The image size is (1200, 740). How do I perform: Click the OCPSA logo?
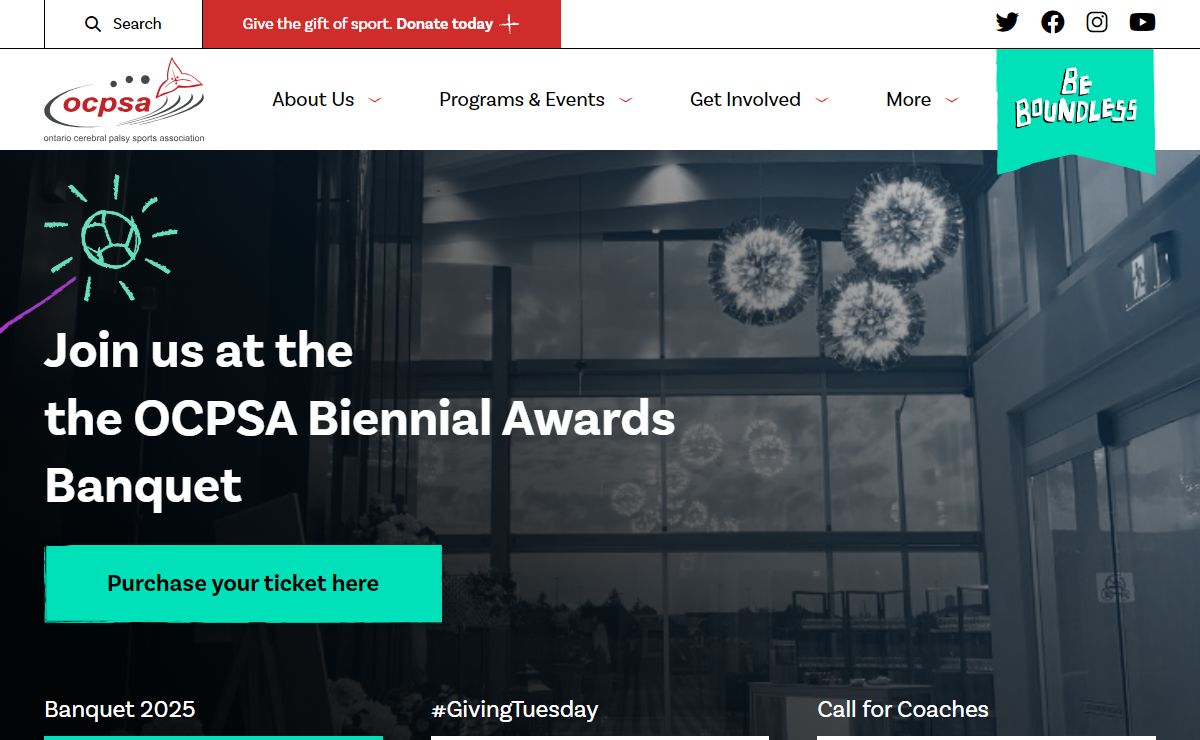(x=124, y=100)
